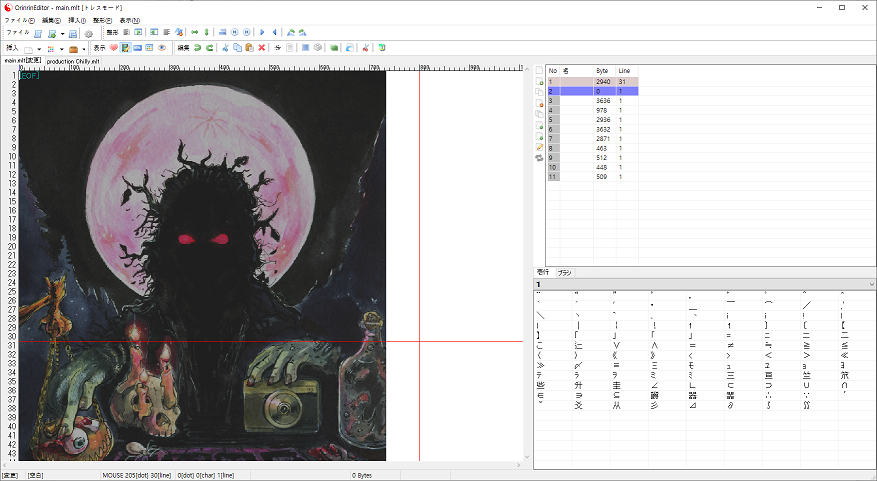This screenshot has height=481, width=877.
Task: Click the settings gear icon in file toolbar
Action: tap(88, 33)
